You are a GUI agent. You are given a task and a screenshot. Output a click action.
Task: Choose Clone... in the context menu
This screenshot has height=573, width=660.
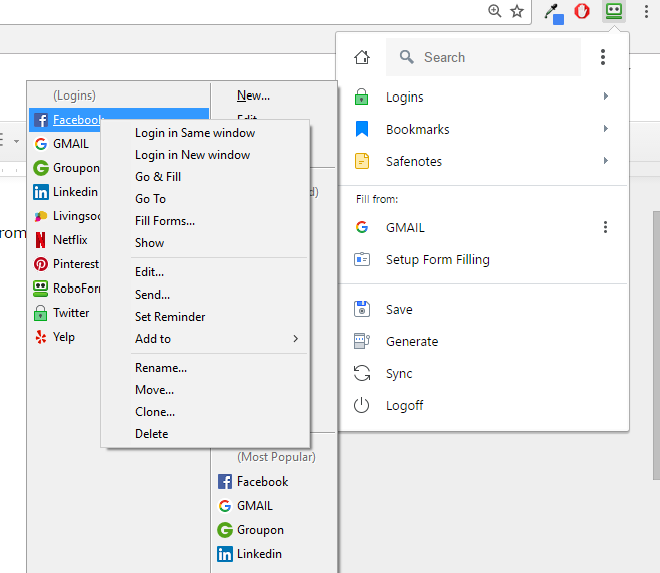pos(155,412)
